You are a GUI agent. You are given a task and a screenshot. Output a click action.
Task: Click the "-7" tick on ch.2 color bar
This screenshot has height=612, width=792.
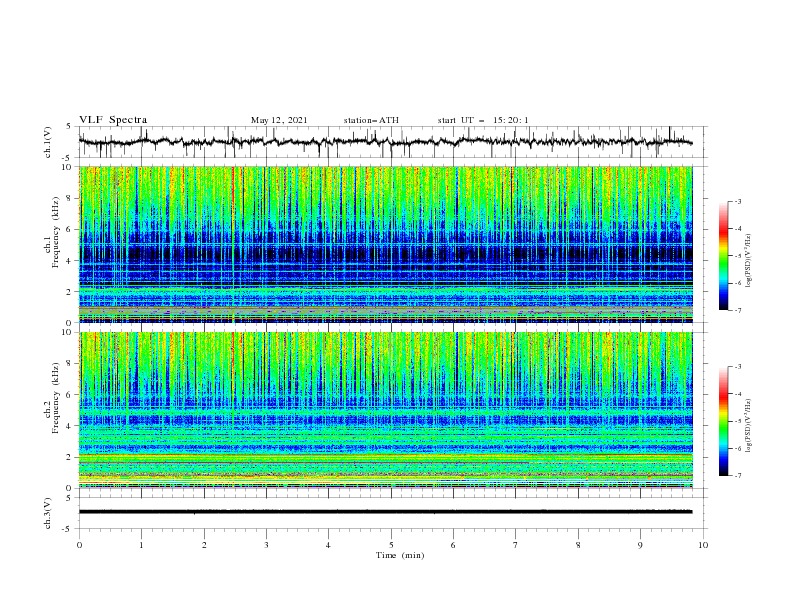click(x=738, y=476)
